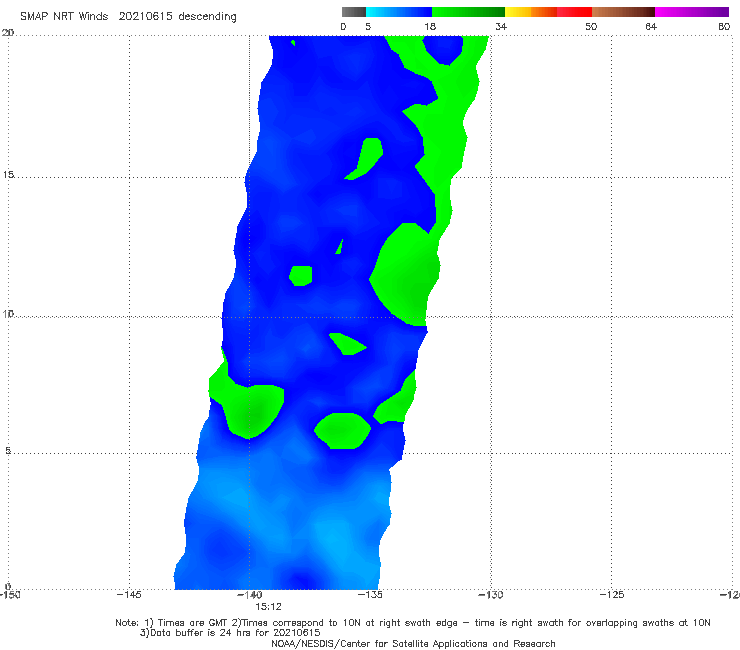Screen dimensions: 740x650
Task: Click the latitude label "20" at top left
Action: 8,33
